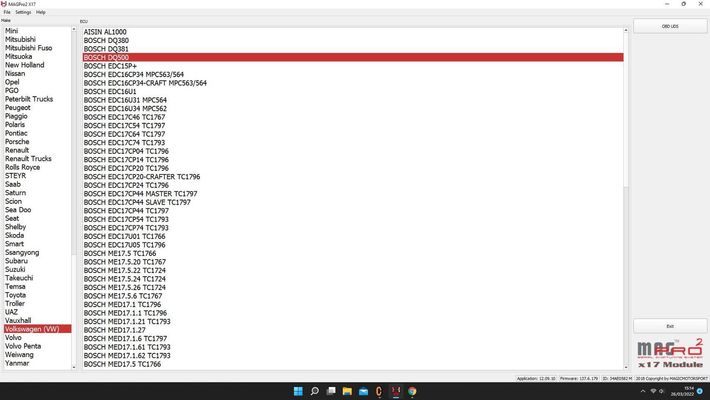Select BOSCH MED17.1.21 TC1793 entry

tap(353, 322)
